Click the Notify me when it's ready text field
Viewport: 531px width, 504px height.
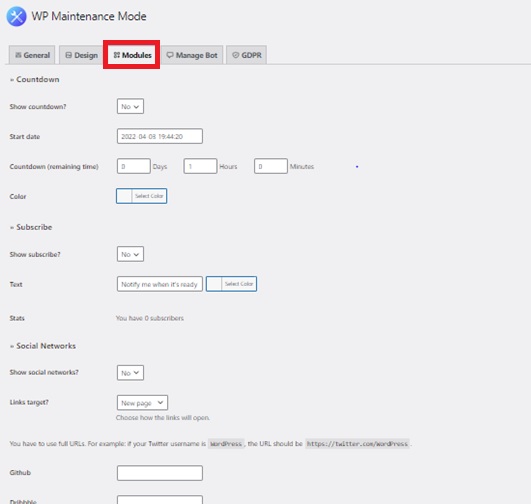pyautogui.click(x=160, y=284)
